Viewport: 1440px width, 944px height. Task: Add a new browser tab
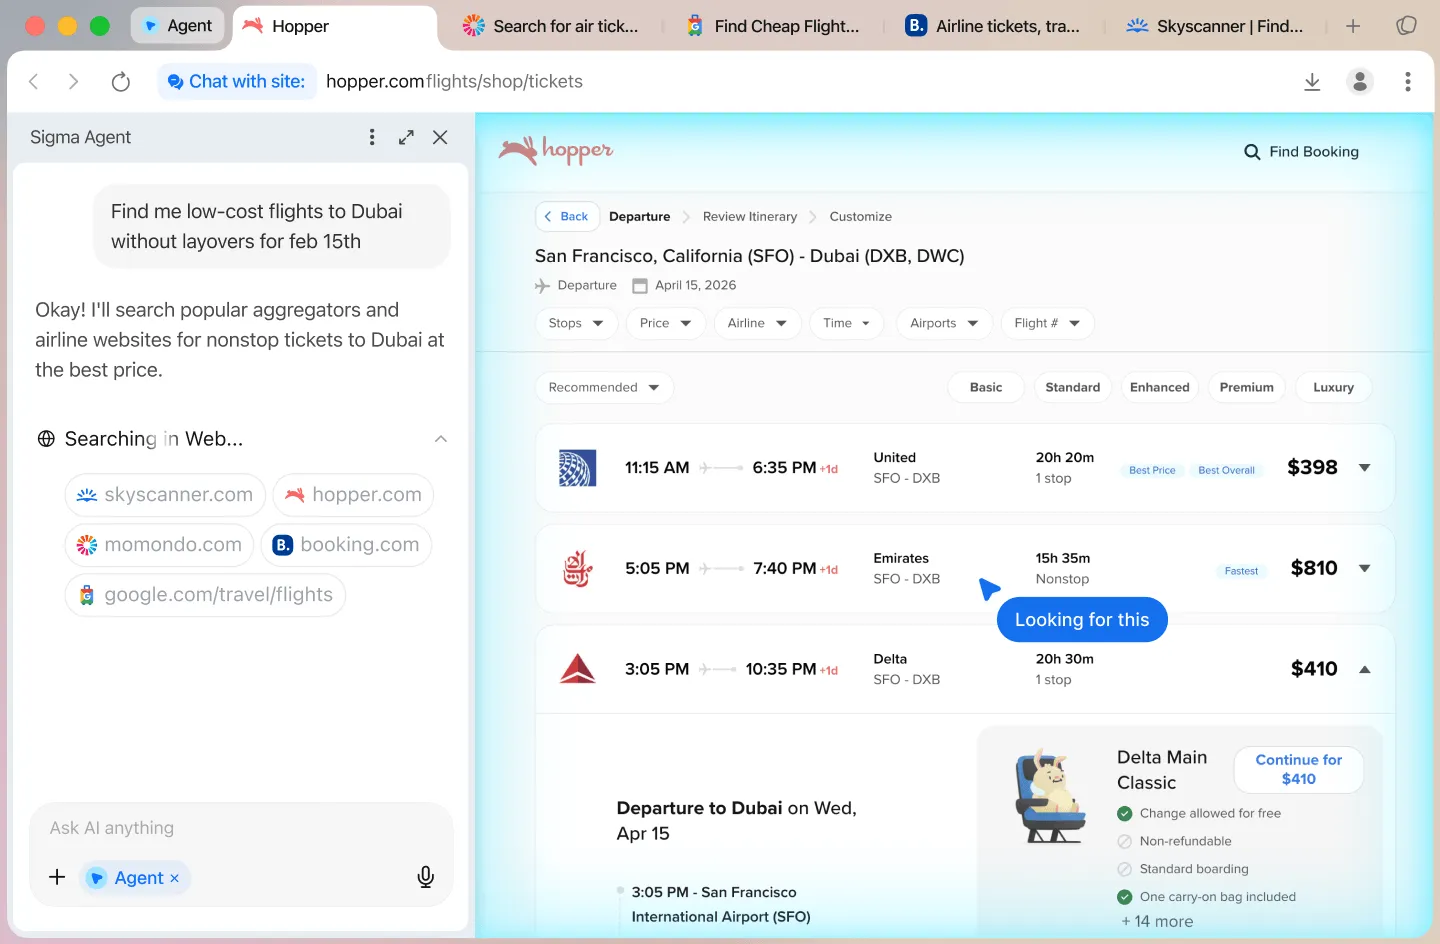click(x=1353, y=26)
